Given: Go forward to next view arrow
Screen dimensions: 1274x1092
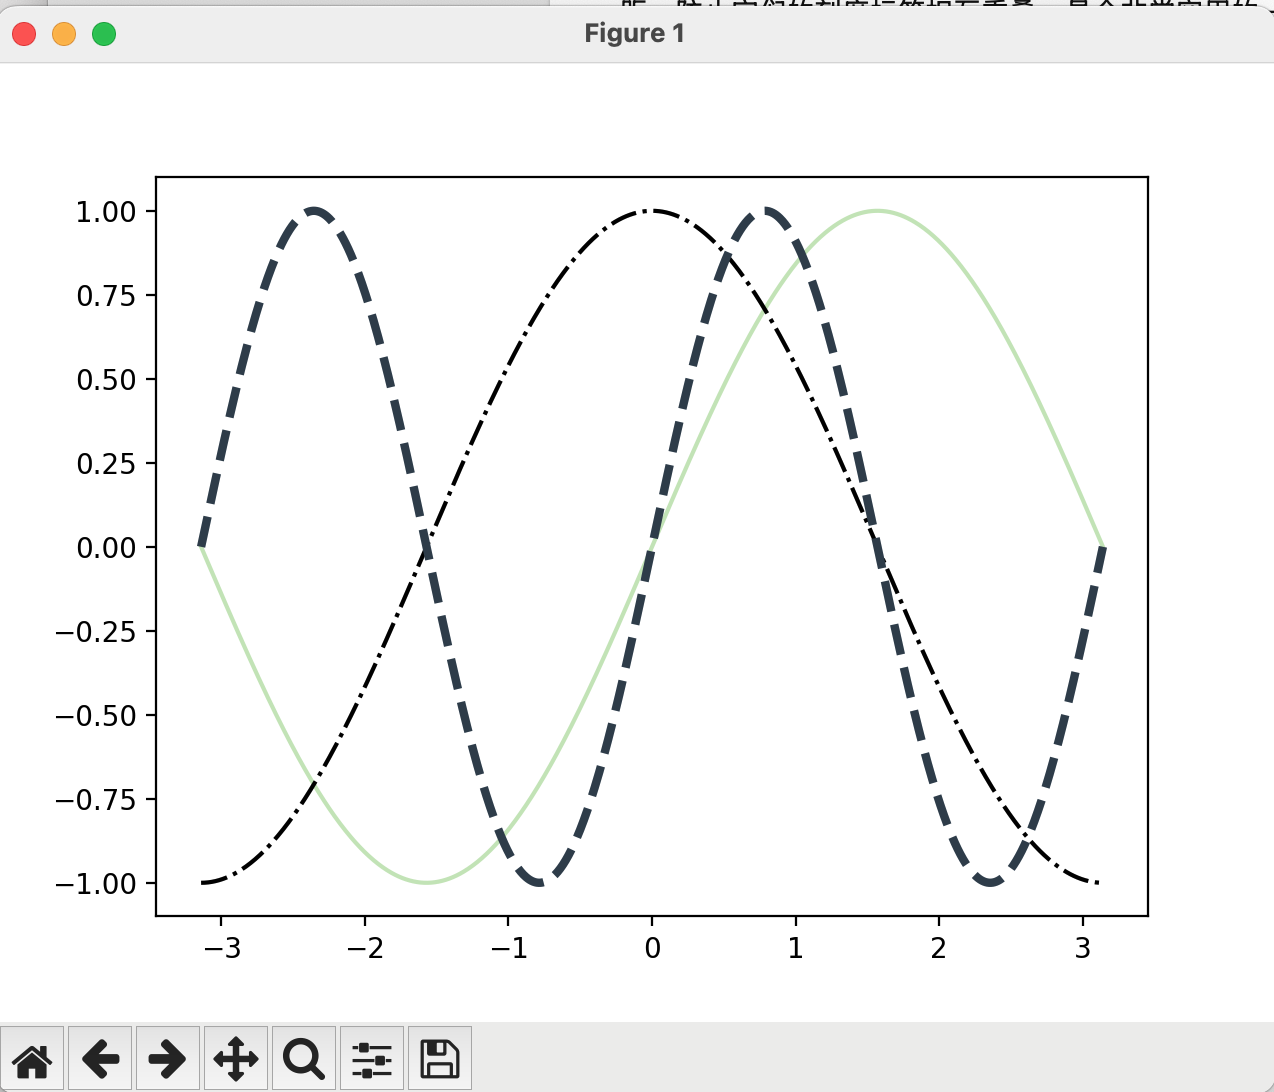Looking at the screenshot, I should [168, 1058].
